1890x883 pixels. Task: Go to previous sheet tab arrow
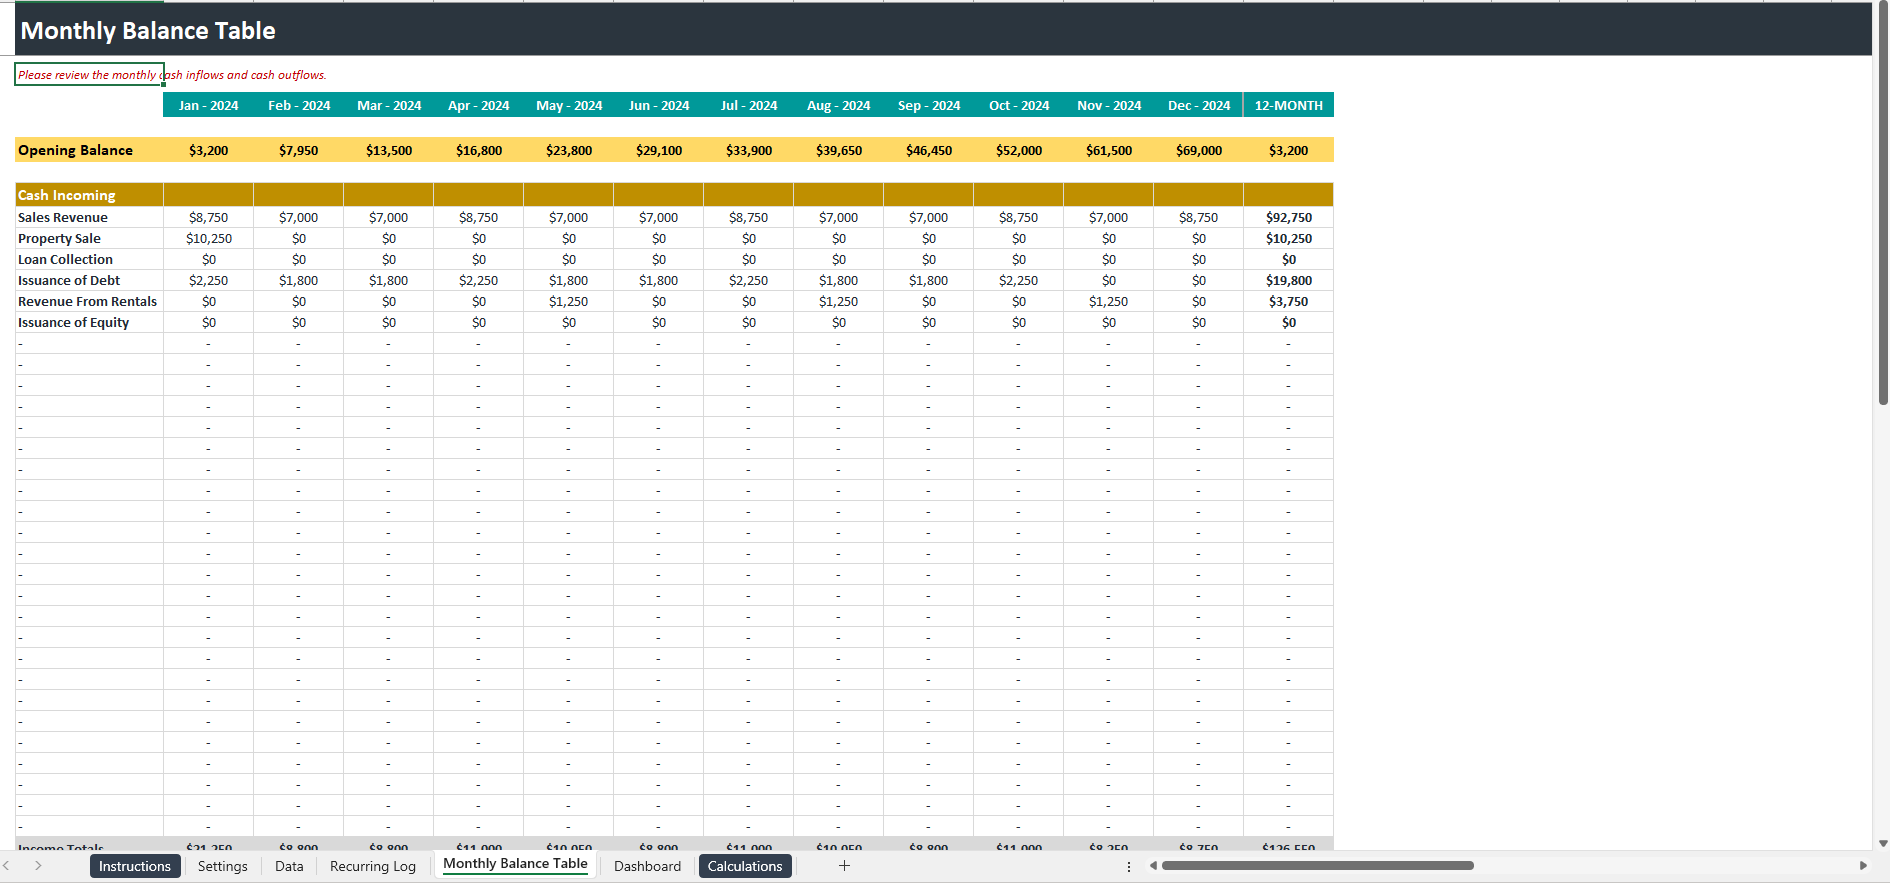coord(7,866)
